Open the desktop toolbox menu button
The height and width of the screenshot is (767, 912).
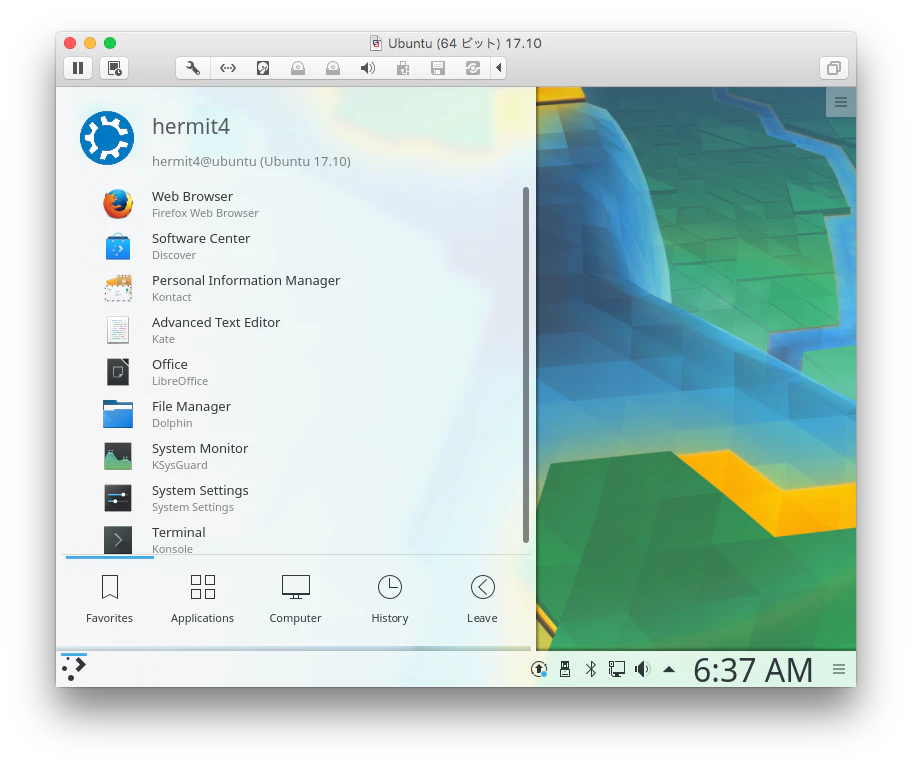pos(840,102)
